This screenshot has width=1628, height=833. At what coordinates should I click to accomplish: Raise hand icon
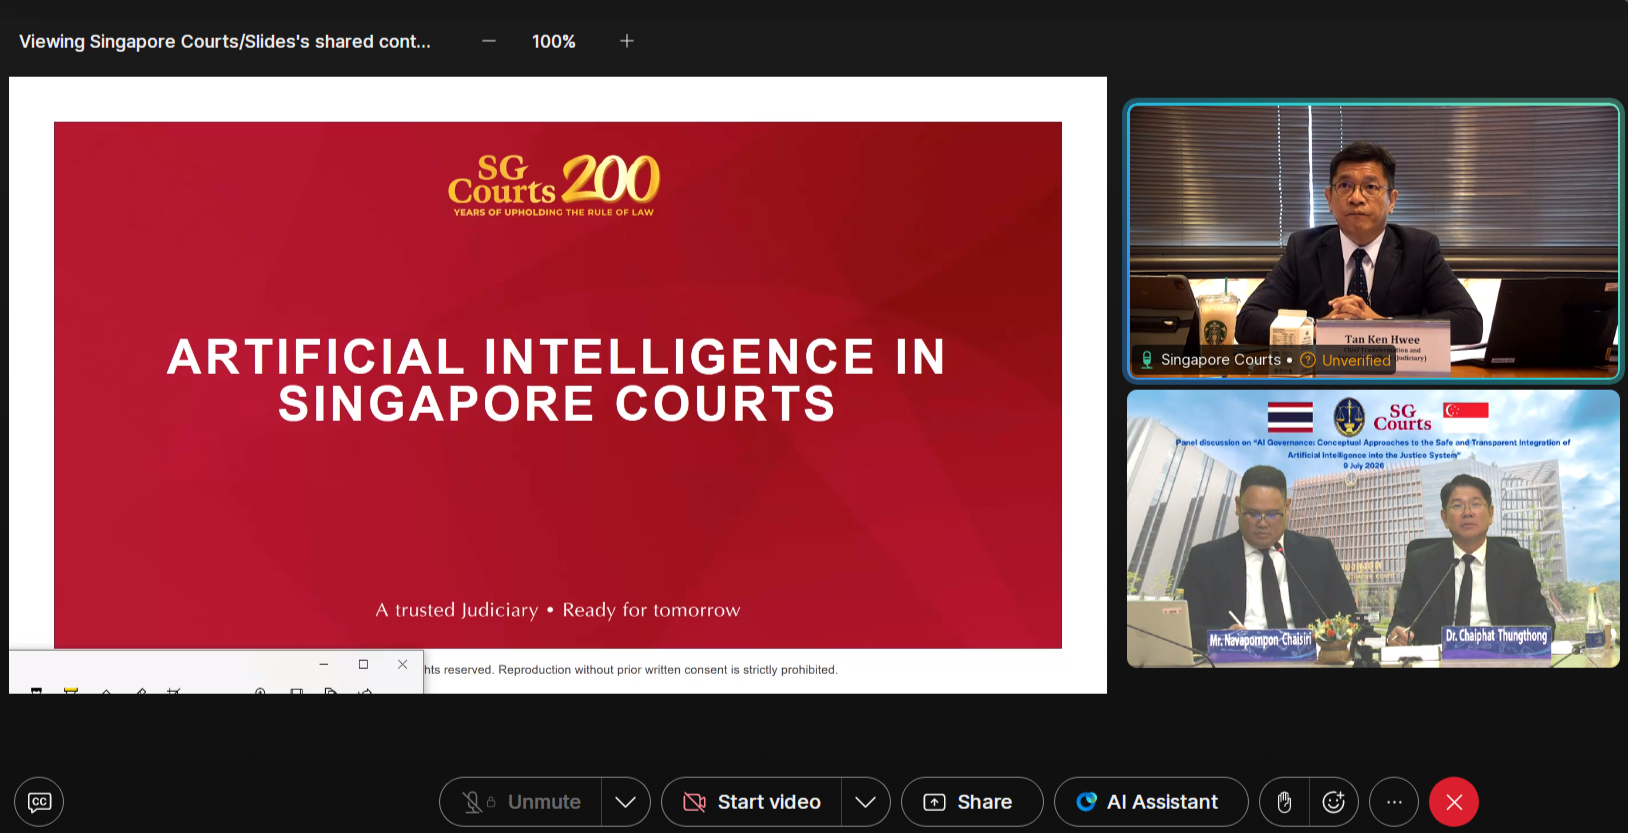coord(1284,802)
